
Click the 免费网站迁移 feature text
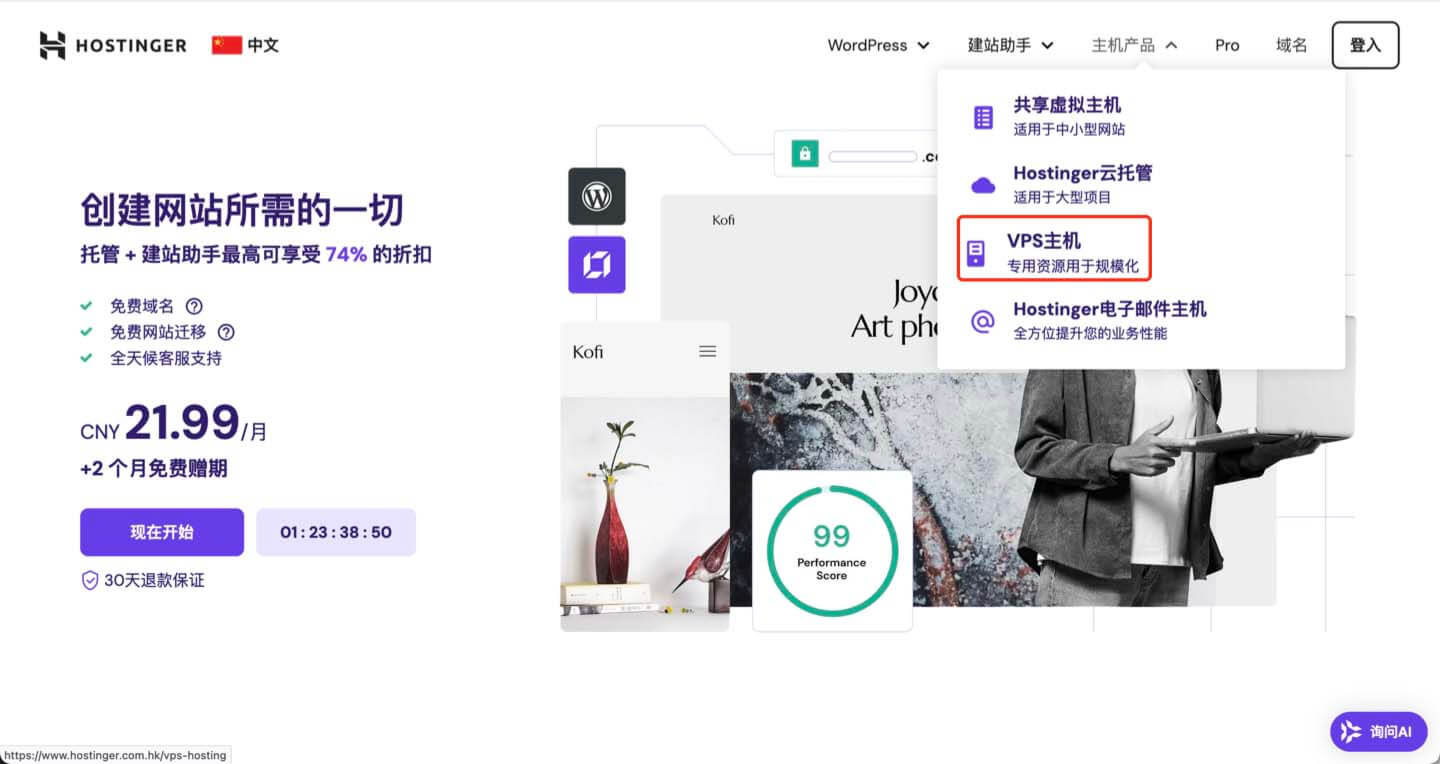(158, 332)
